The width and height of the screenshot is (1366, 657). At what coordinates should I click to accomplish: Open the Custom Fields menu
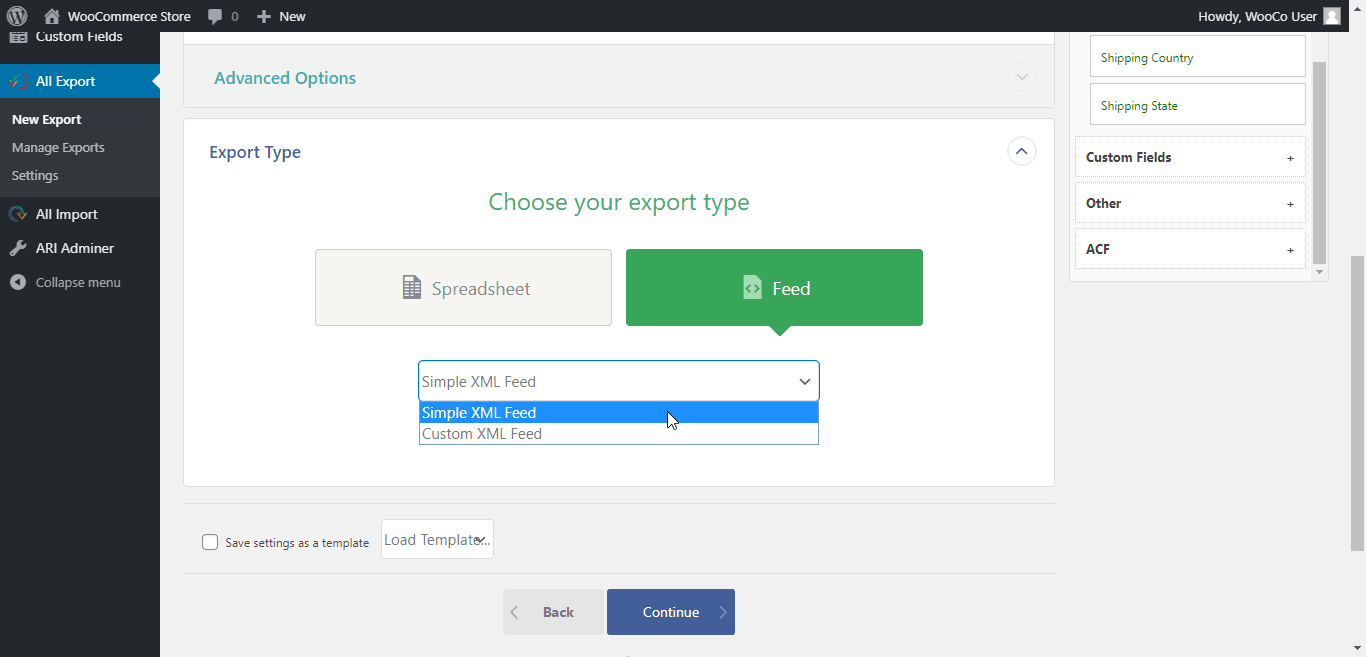[x=80, y=38]
